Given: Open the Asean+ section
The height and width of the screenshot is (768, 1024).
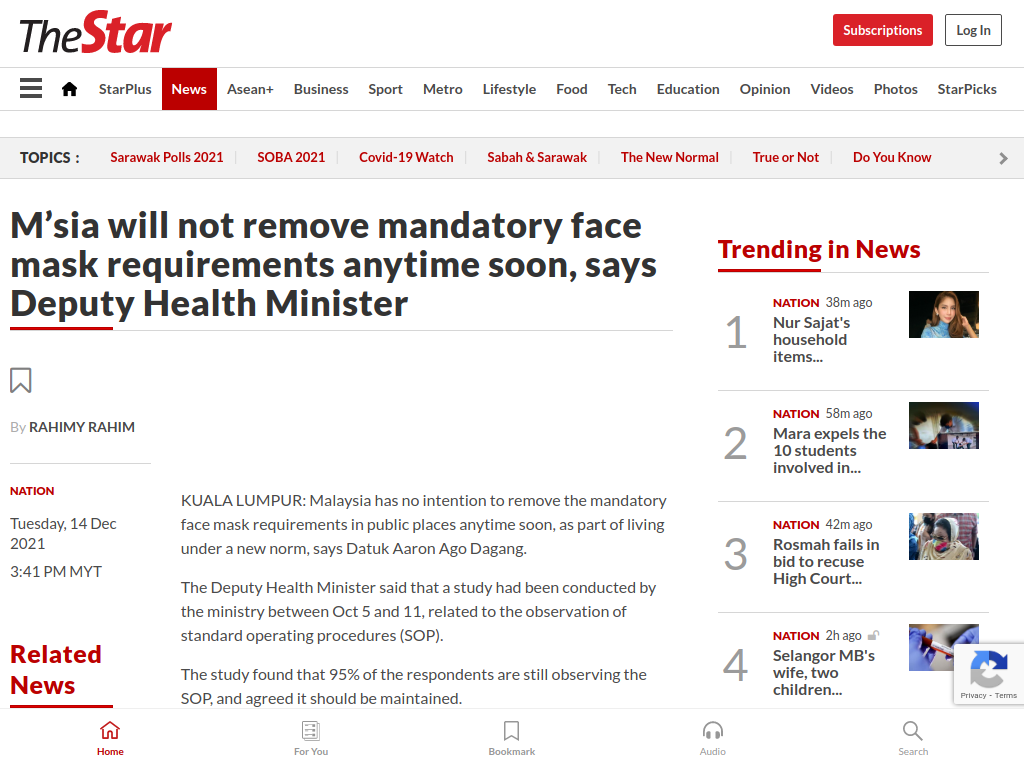Looking at the screenshot, I should coord(250,89).
